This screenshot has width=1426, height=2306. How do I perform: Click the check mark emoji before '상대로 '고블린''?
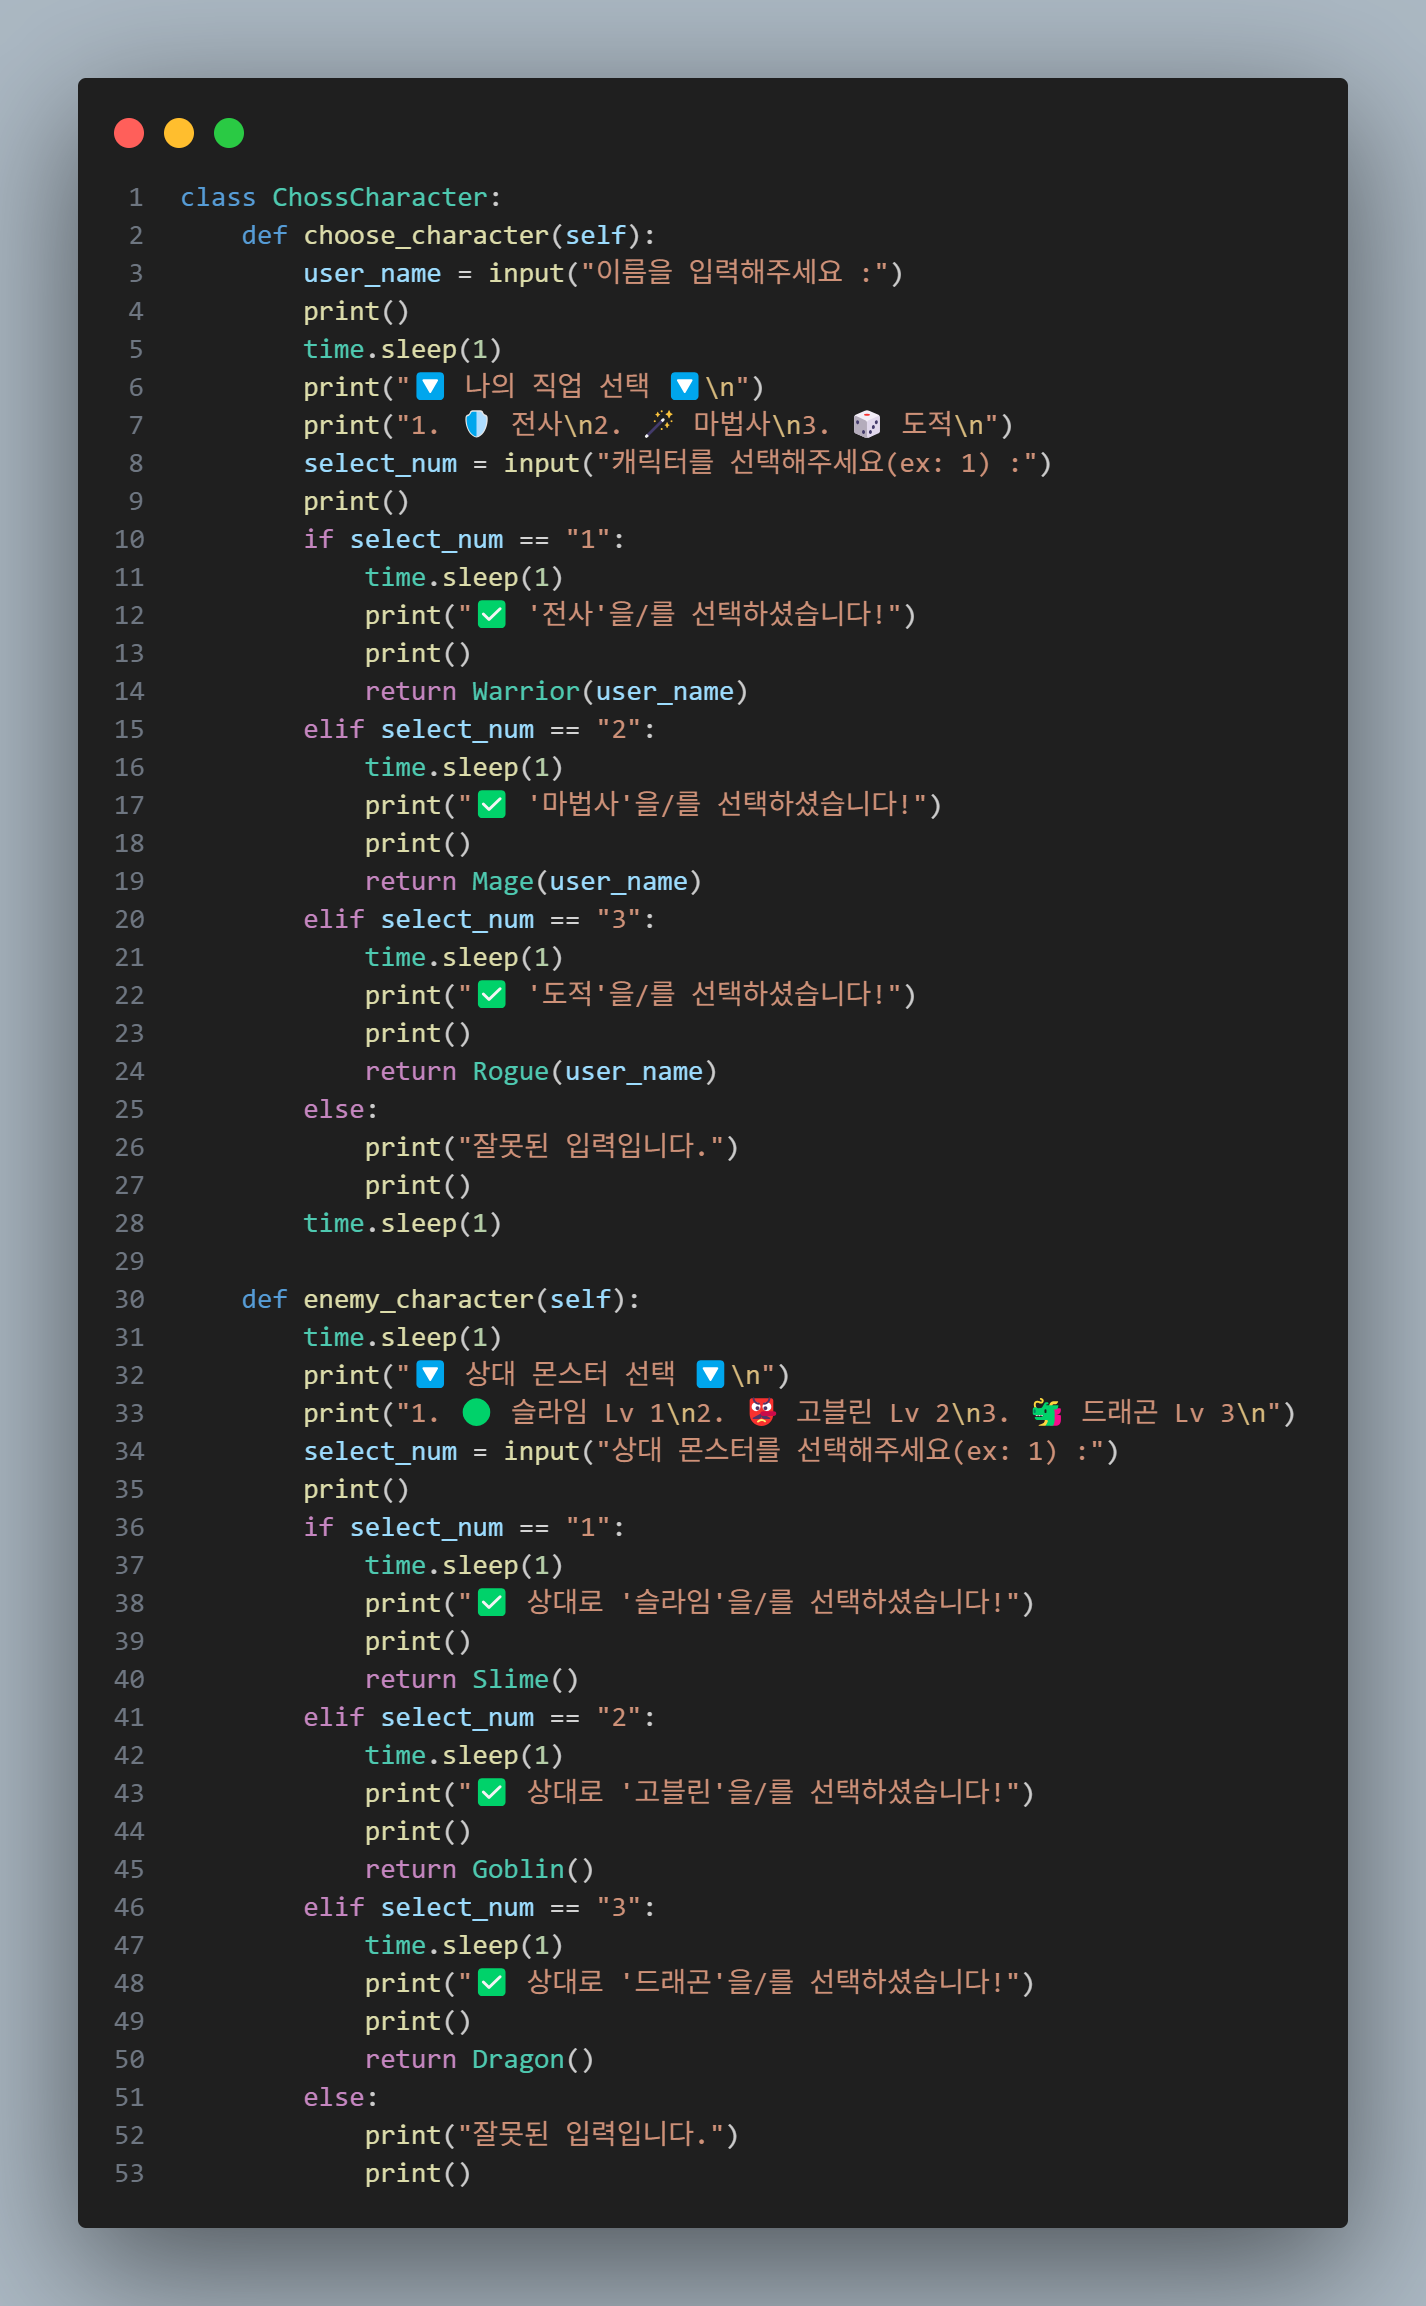point(492,1792)
